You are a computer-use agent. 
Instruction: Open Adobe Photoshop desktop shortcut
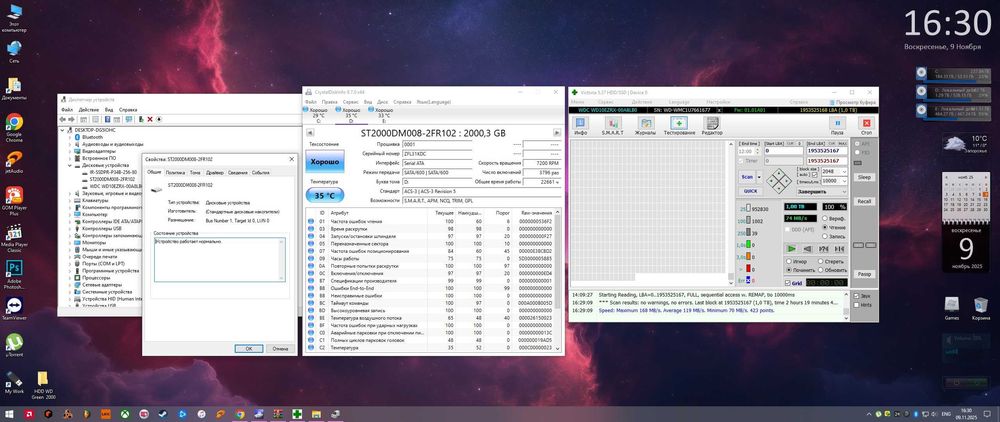[x=13, y=274]
